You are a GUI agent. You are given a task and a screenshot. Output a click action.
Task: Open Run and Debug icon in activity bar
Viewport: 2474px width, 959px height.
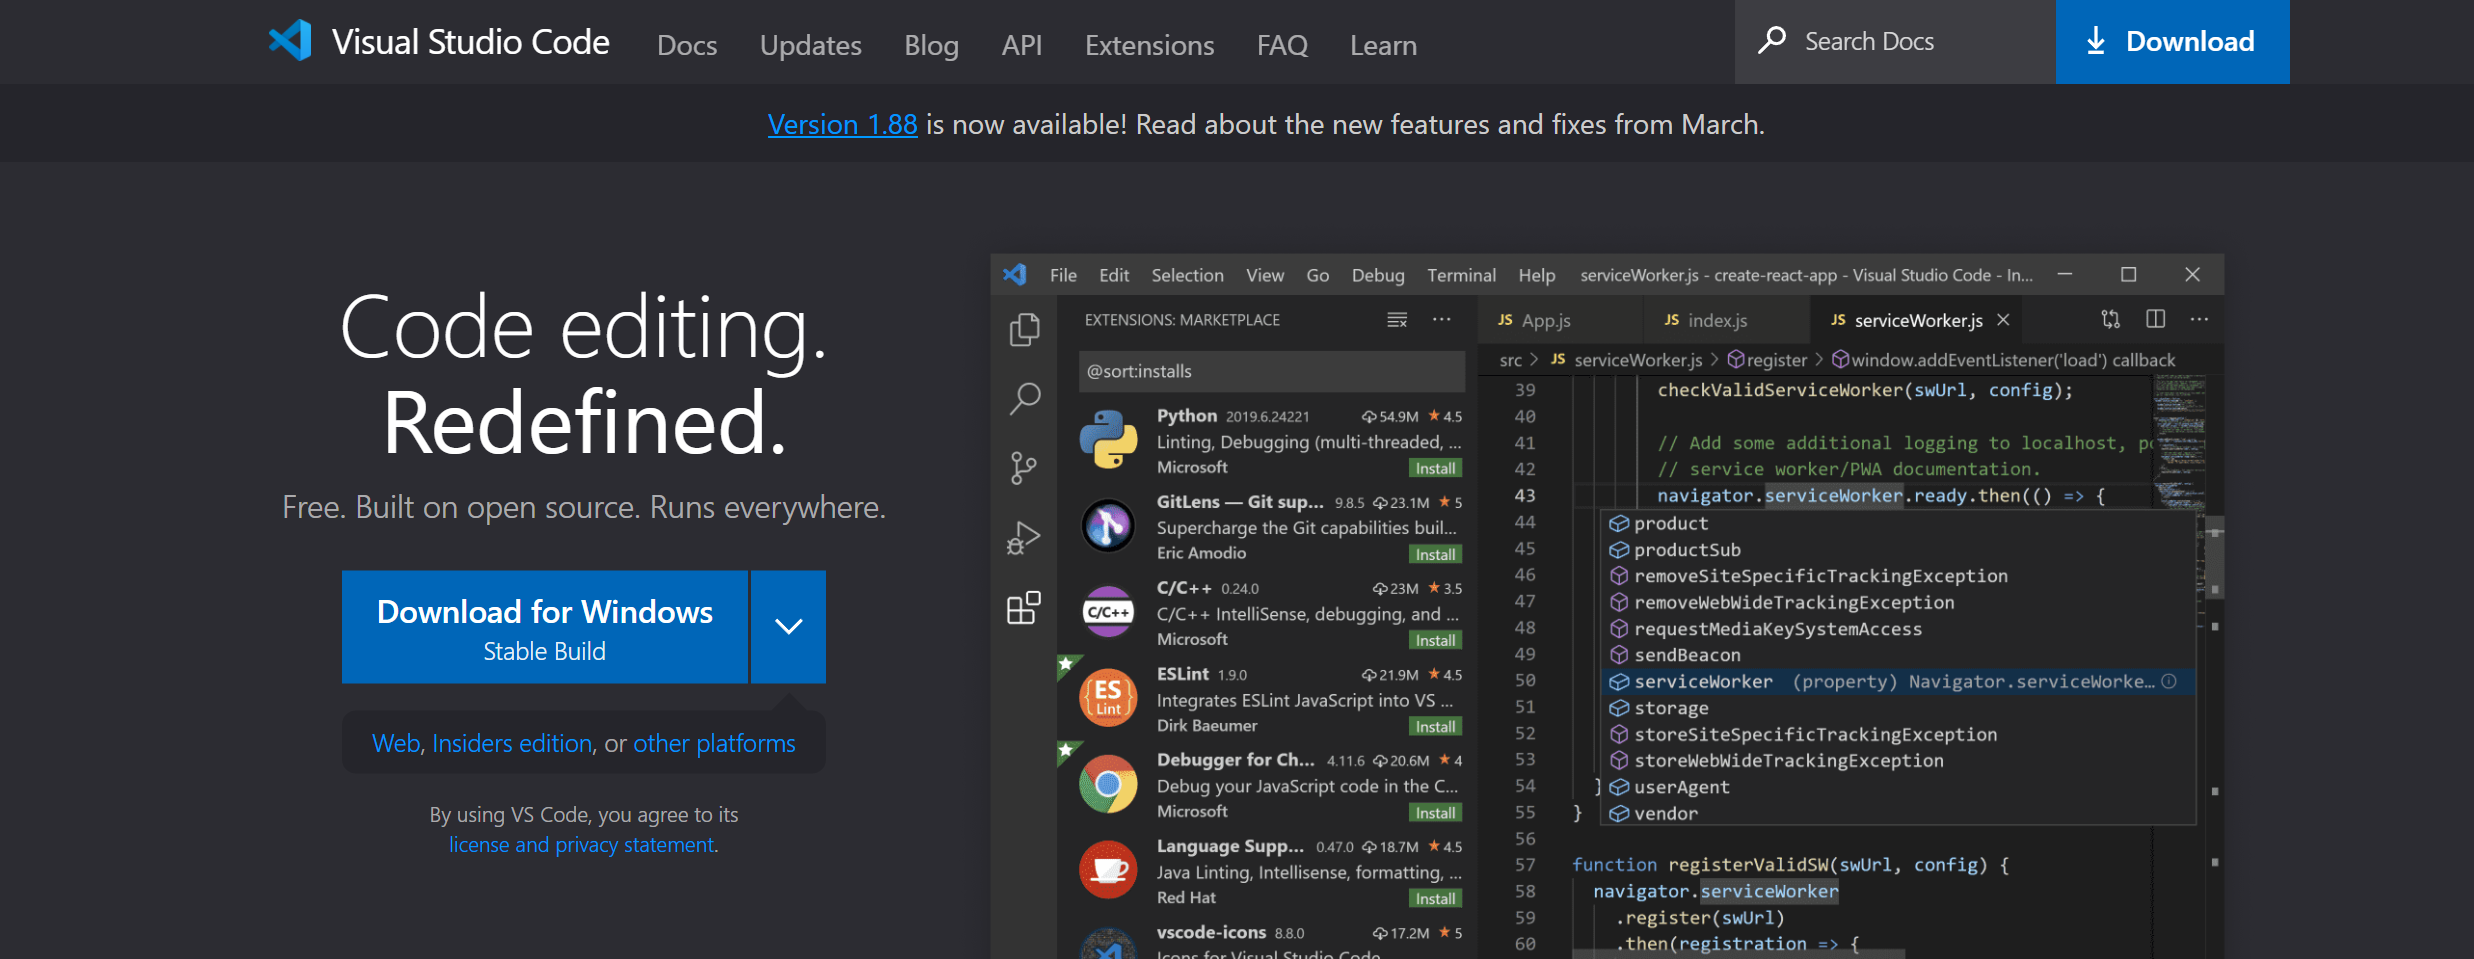(x=1024, y=538)
